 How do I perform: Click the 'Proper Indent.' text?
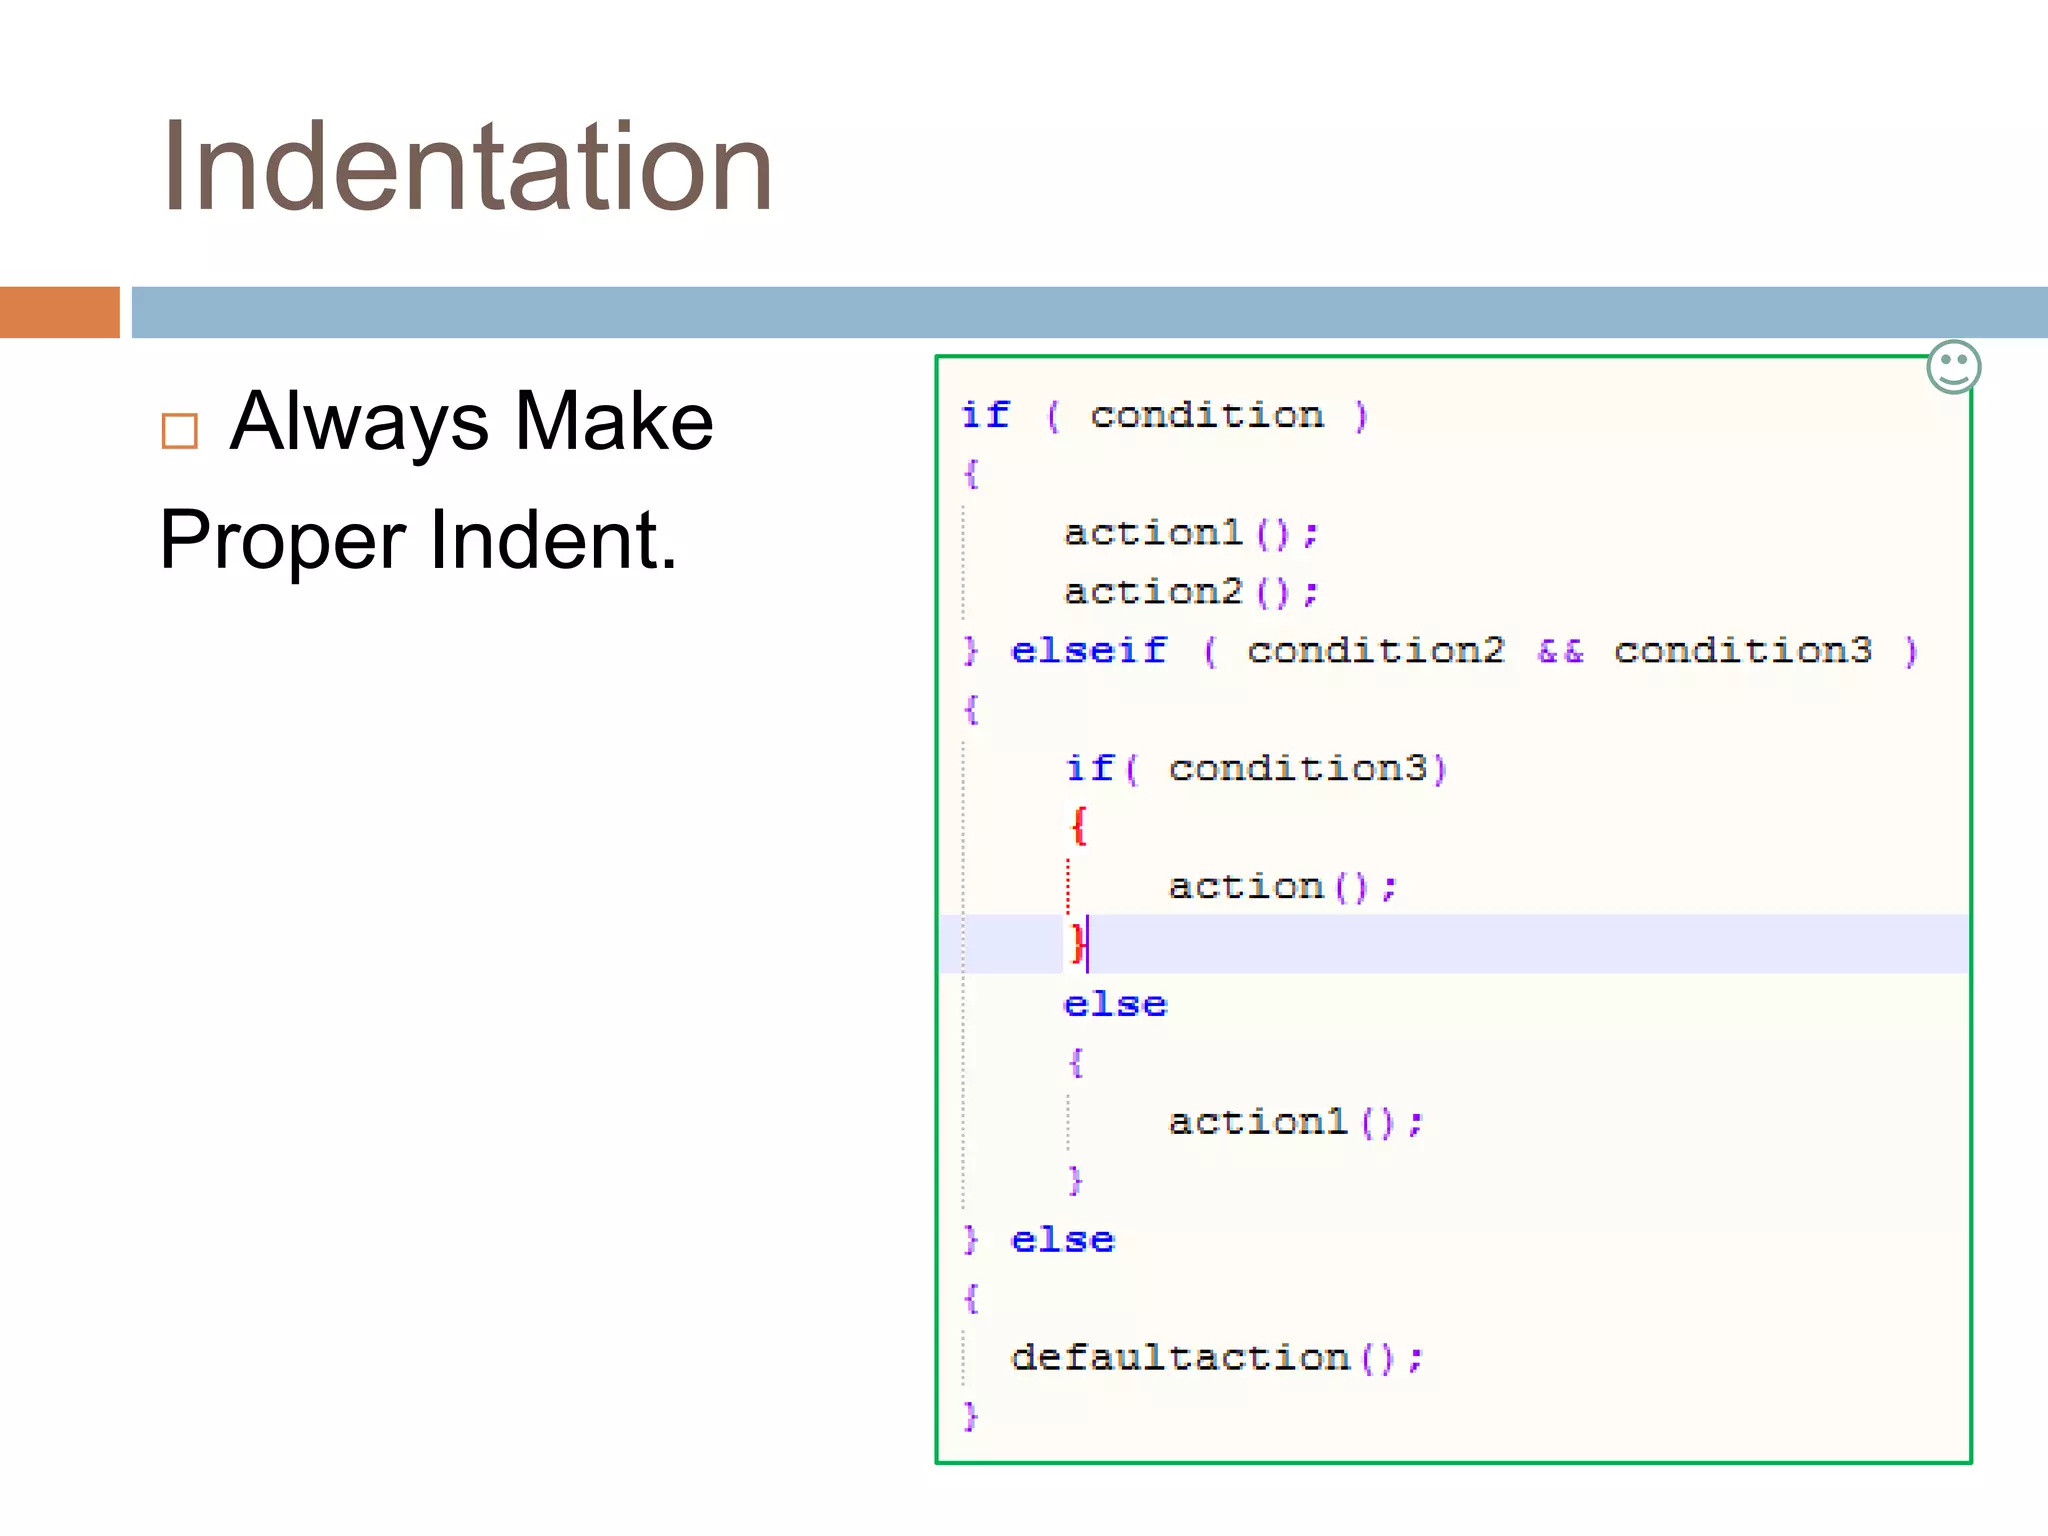418,540
